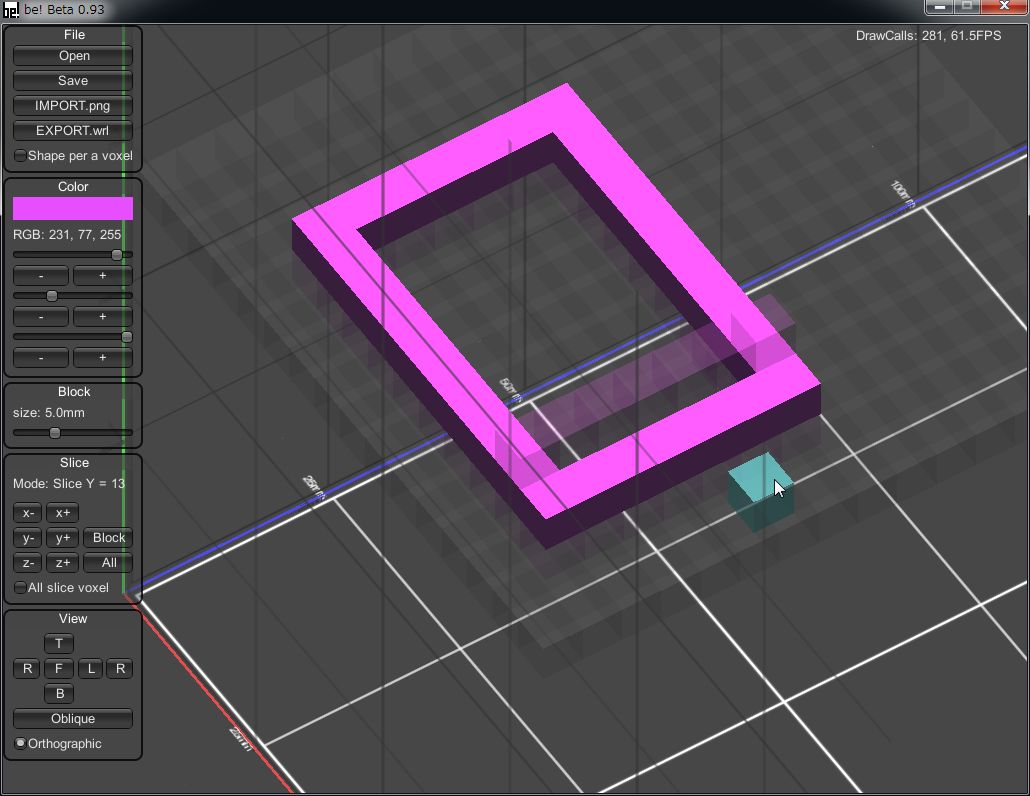Select Block slice mode
The image size is (1030, 796).
[108, 538]
